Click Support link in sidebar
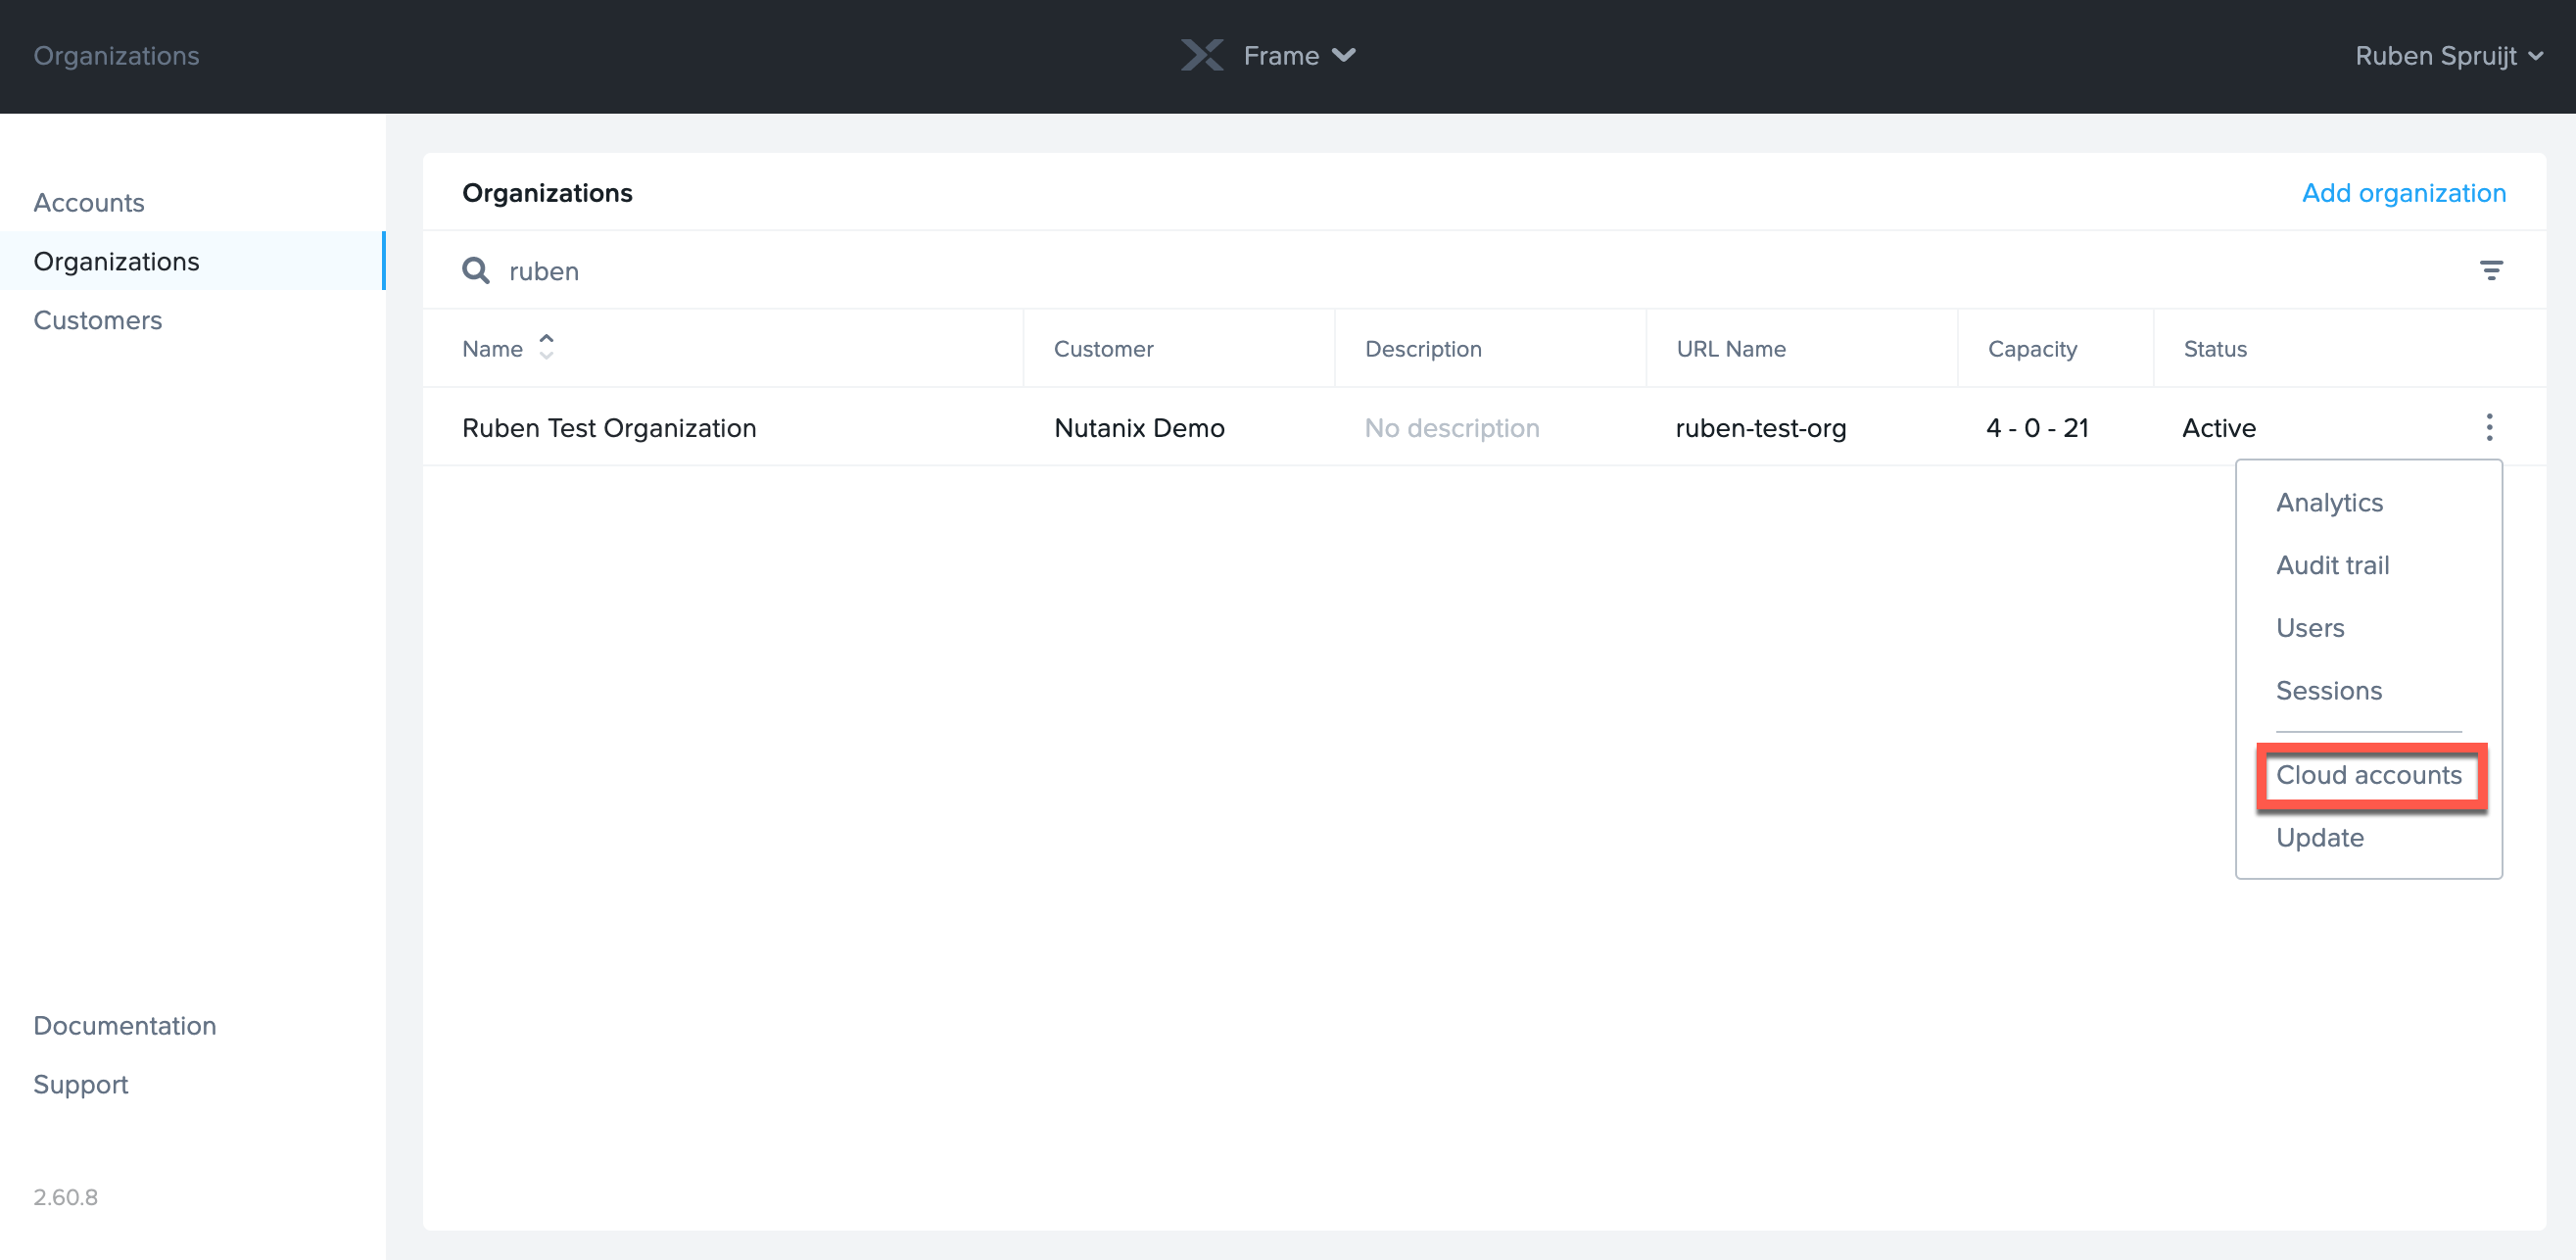The width and height of the screenshot is (2576, 1260). [x=80, y=1084]
